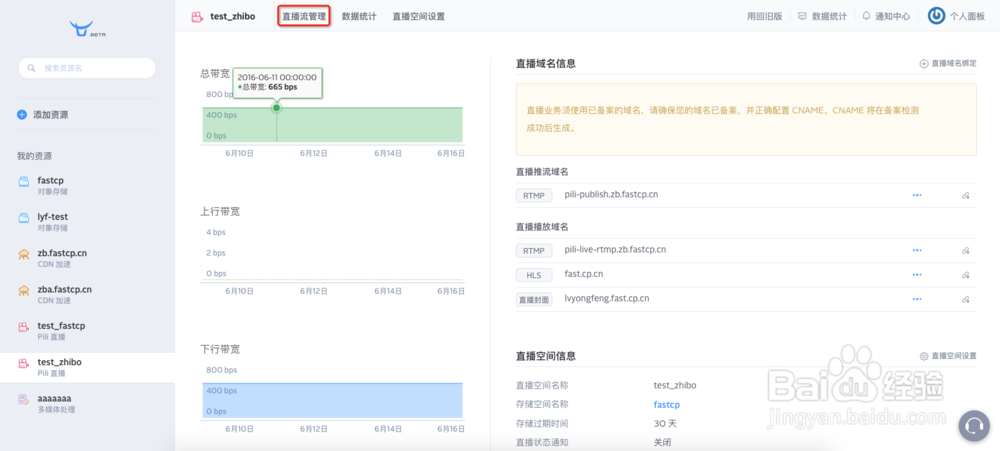Switch to the 数据统计 tab
Viewport: 1000px width, 451px height.
(359, 17)
